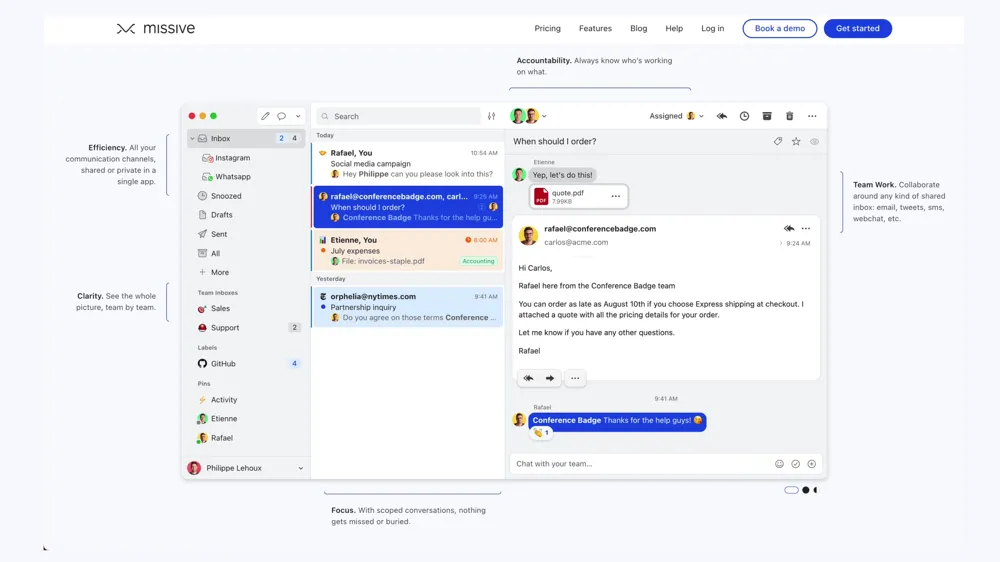This screenshot has width=1000, height=562.
Task: Click the trash icon to delete conversation
Action: [x=789, y=116]
